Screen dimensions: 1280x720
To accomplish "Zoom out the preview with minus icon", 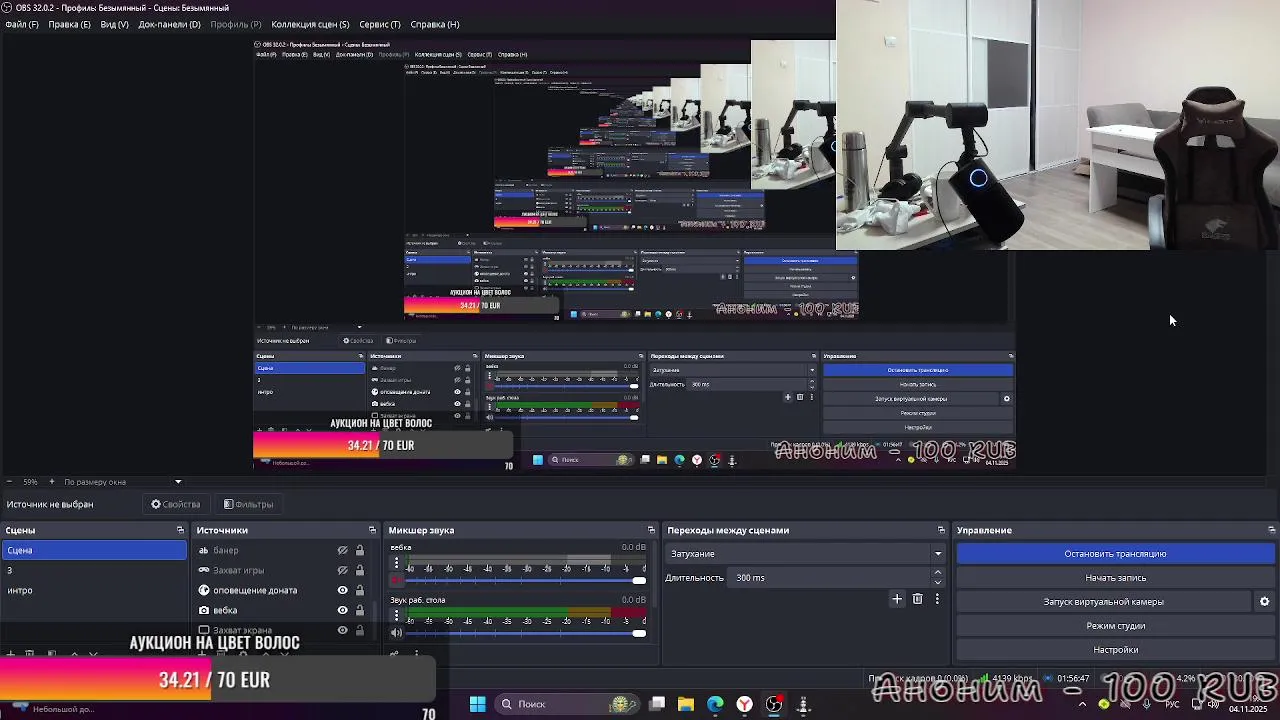I will coord(9,482).
